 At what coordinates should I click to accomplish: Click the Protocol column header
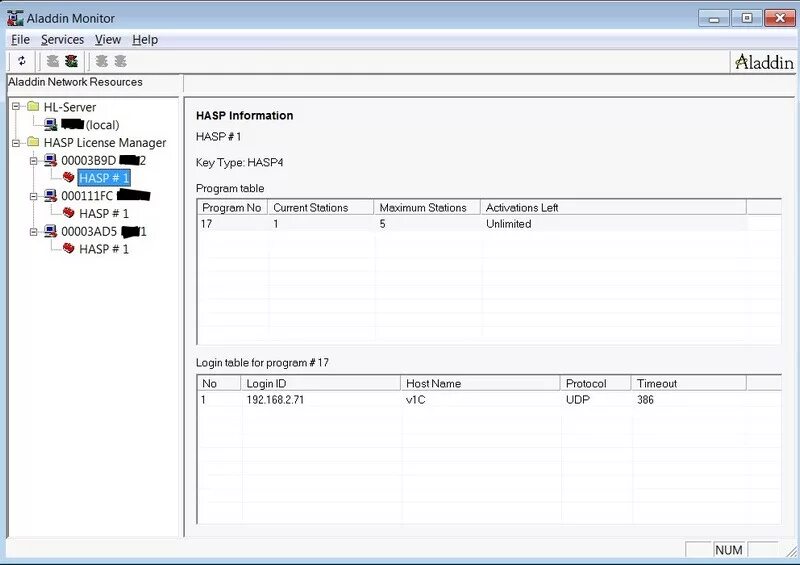click(595, 383)
